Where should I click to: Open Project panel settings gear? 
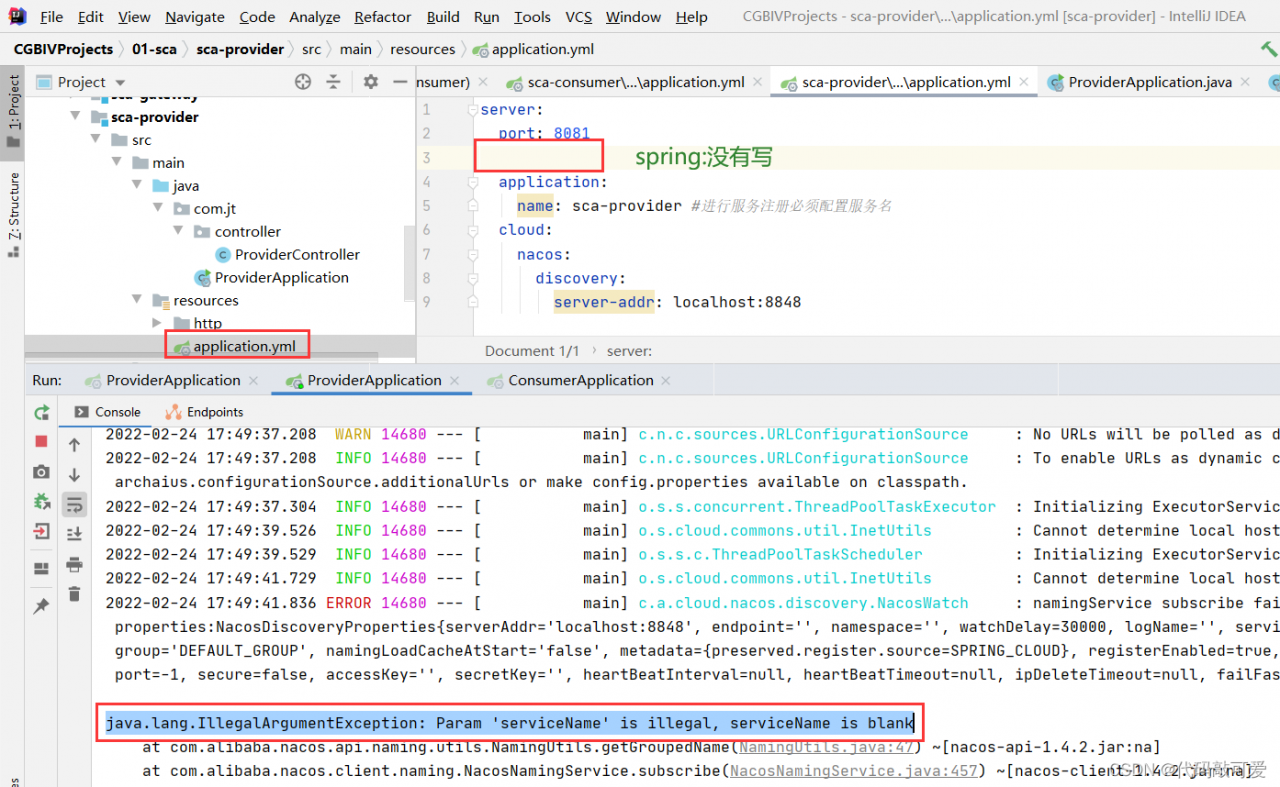pyautogui.click(x=371, y=82)
